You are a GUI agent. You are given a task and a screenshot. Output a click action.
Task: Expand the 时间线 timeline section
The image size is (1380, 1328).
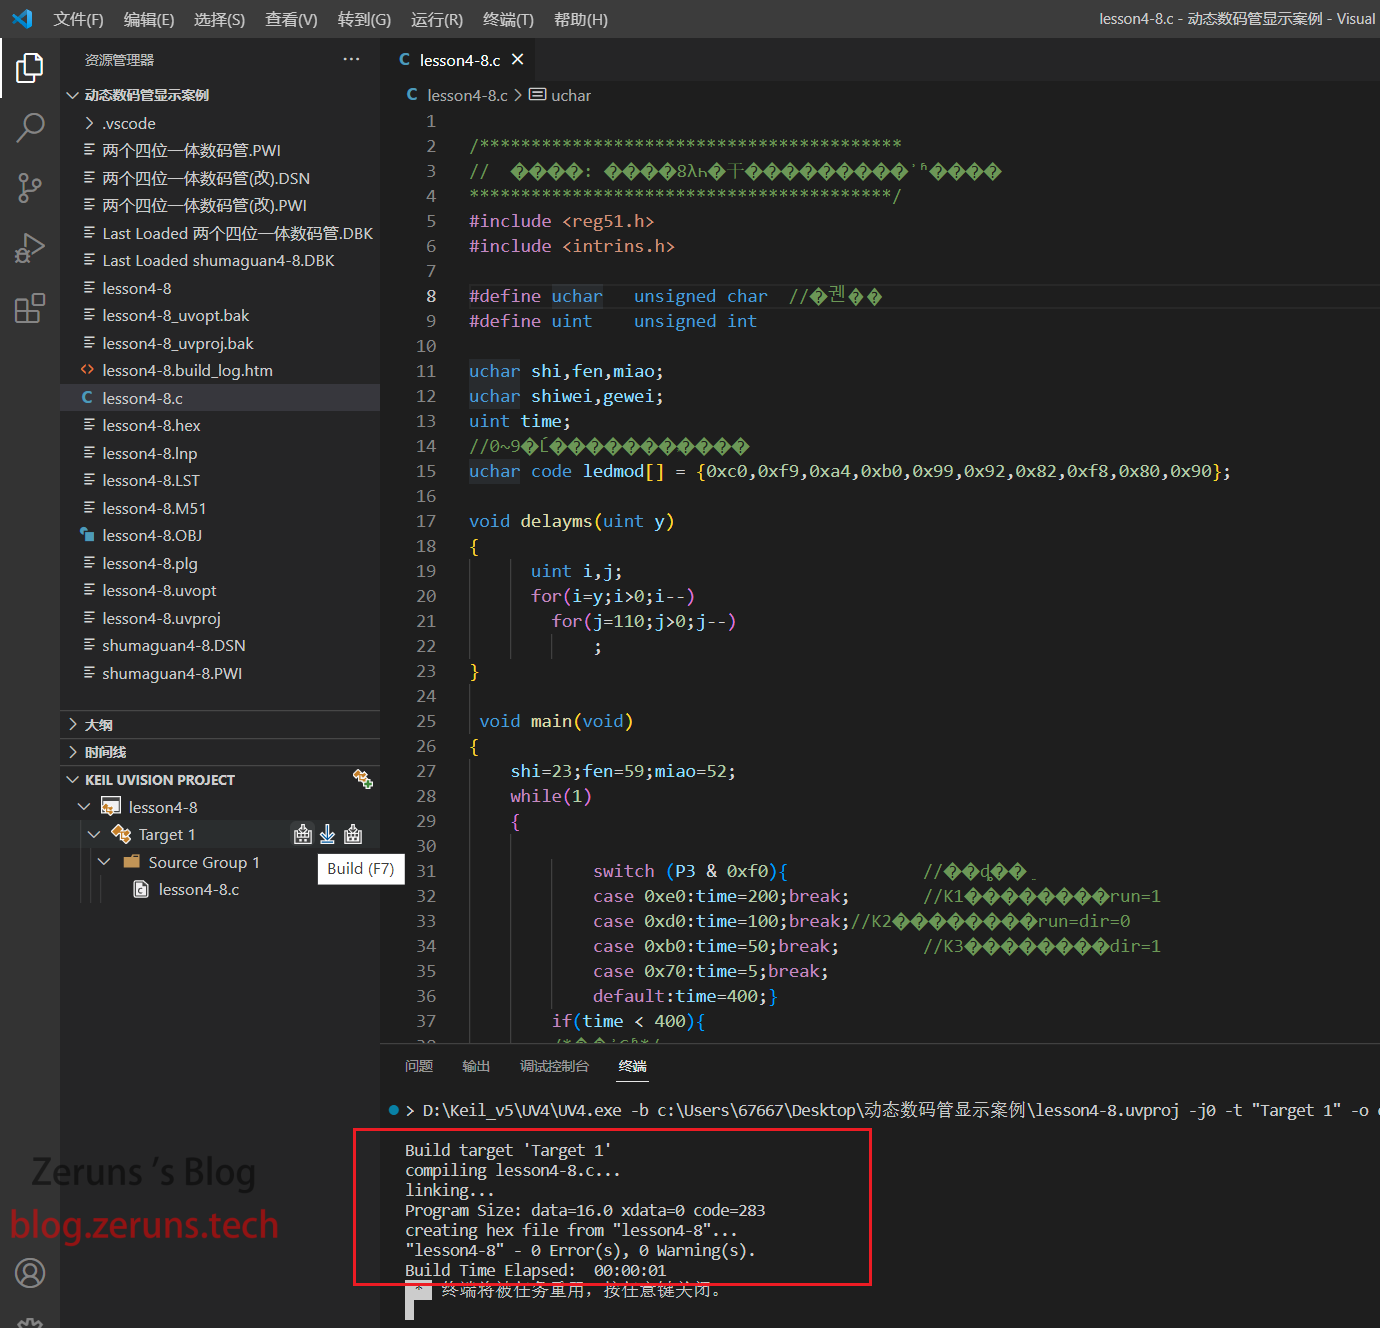pyautogui.click(x=105, y=752)
